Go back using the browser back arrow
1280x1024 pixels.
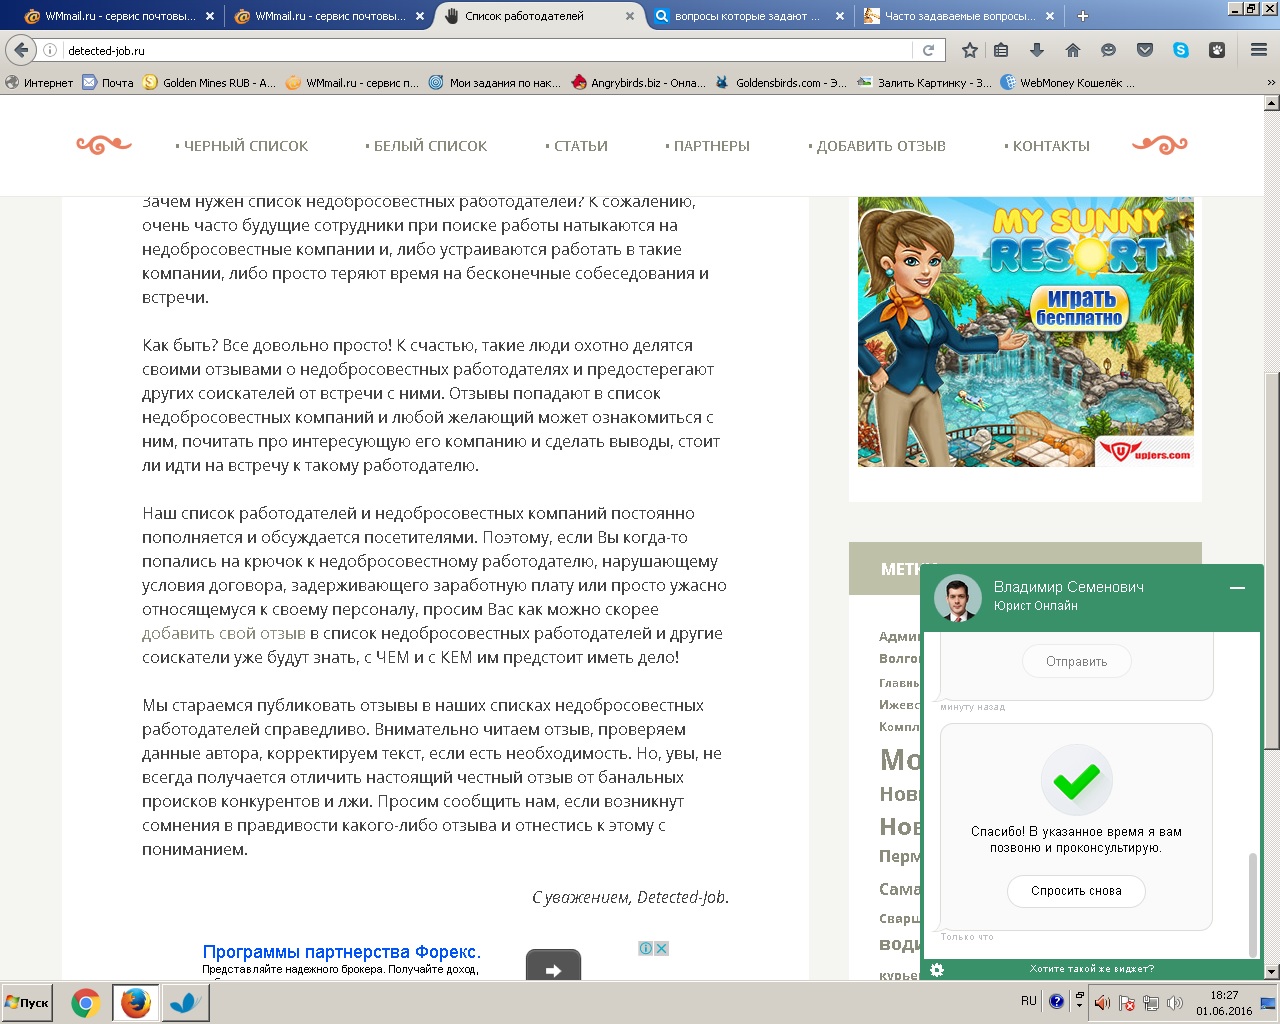pyautogui.click(x=21, y=50)
